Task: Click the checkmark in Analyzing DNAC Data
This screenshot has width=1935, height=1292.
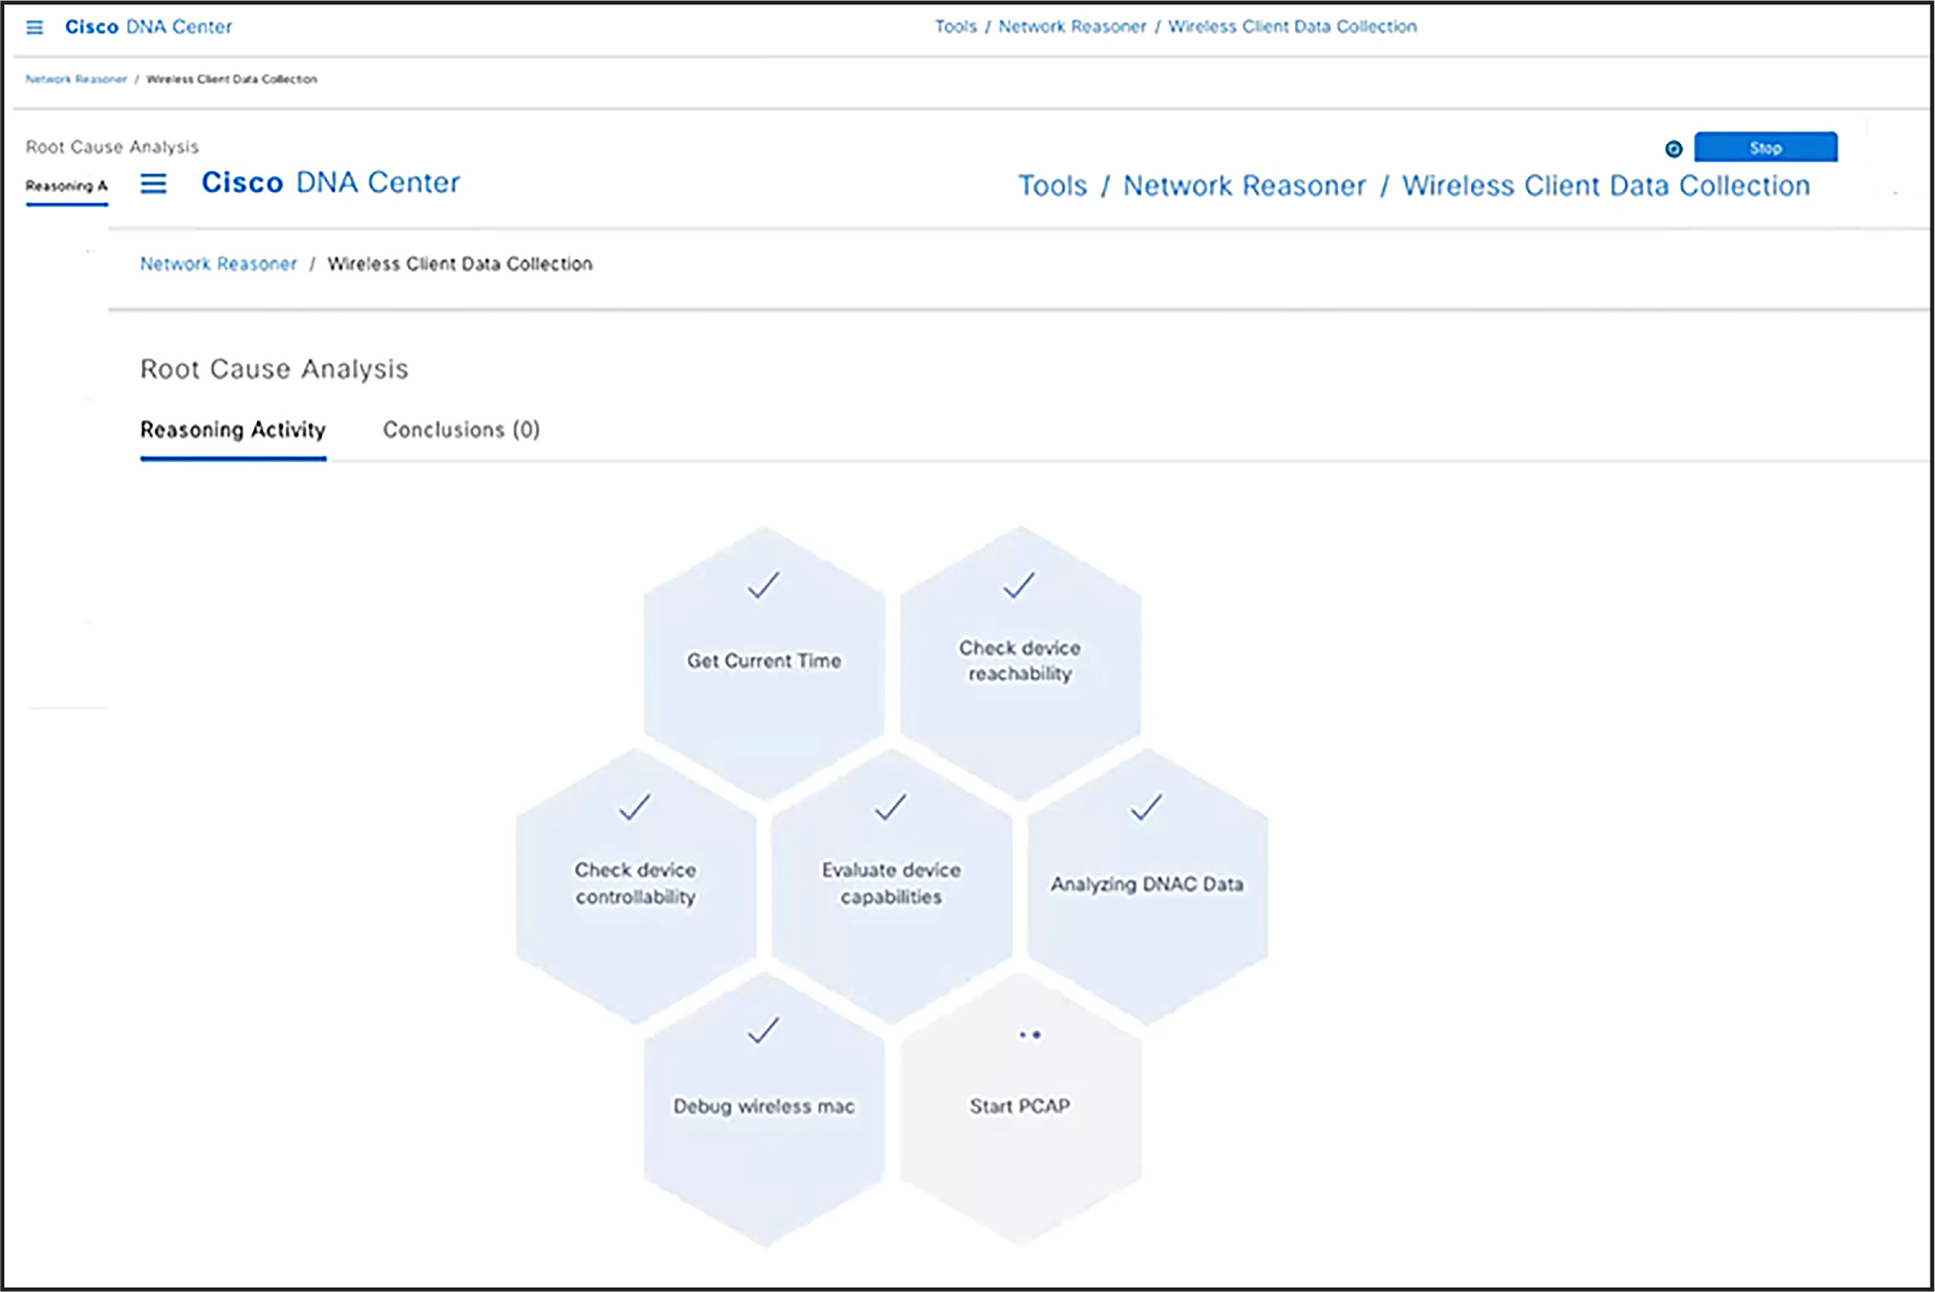Action: 1146,807
